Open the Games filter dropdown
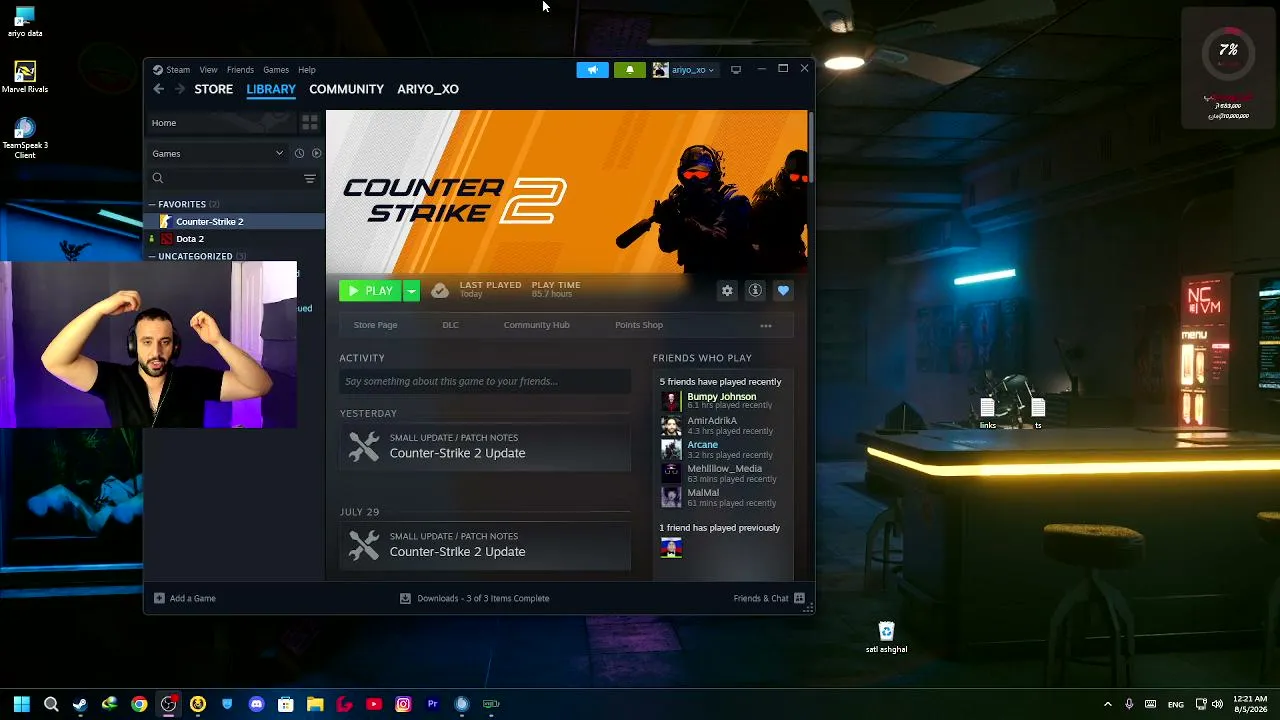This screenshot has height=720, width=1280. 218,153
